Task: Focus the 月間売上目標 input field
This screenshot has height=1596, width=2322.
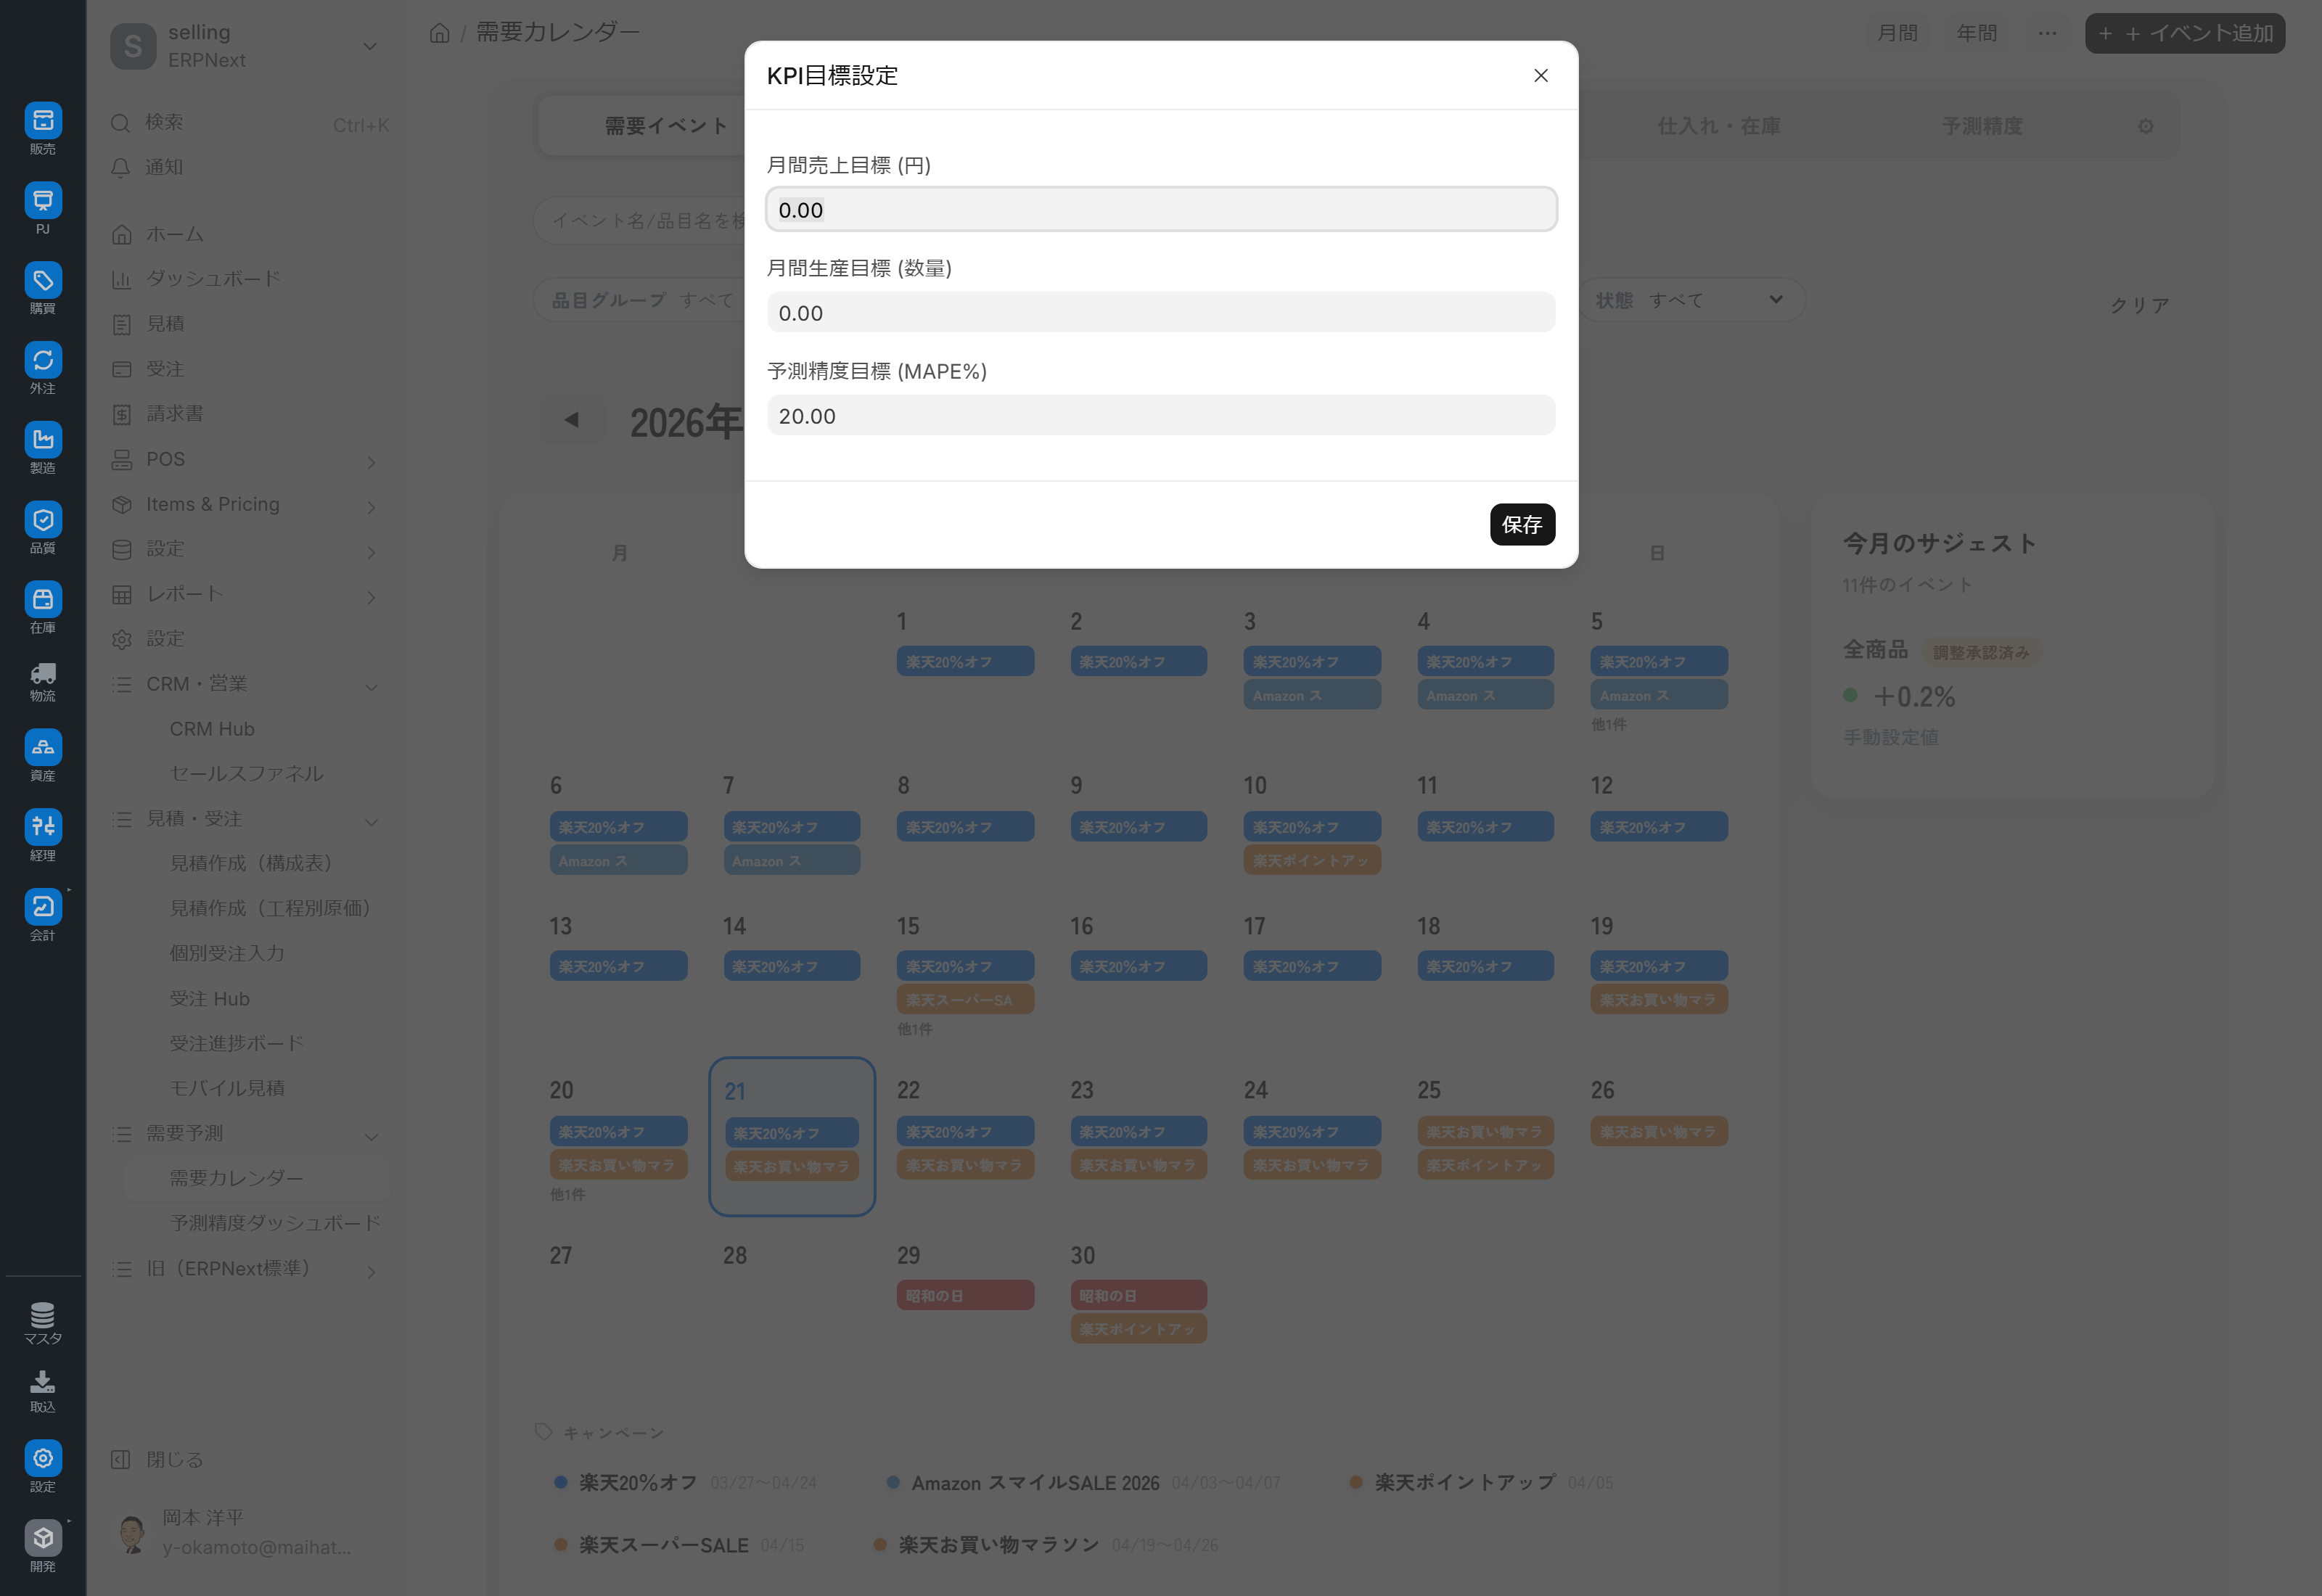Action: tap(1161, 210)
